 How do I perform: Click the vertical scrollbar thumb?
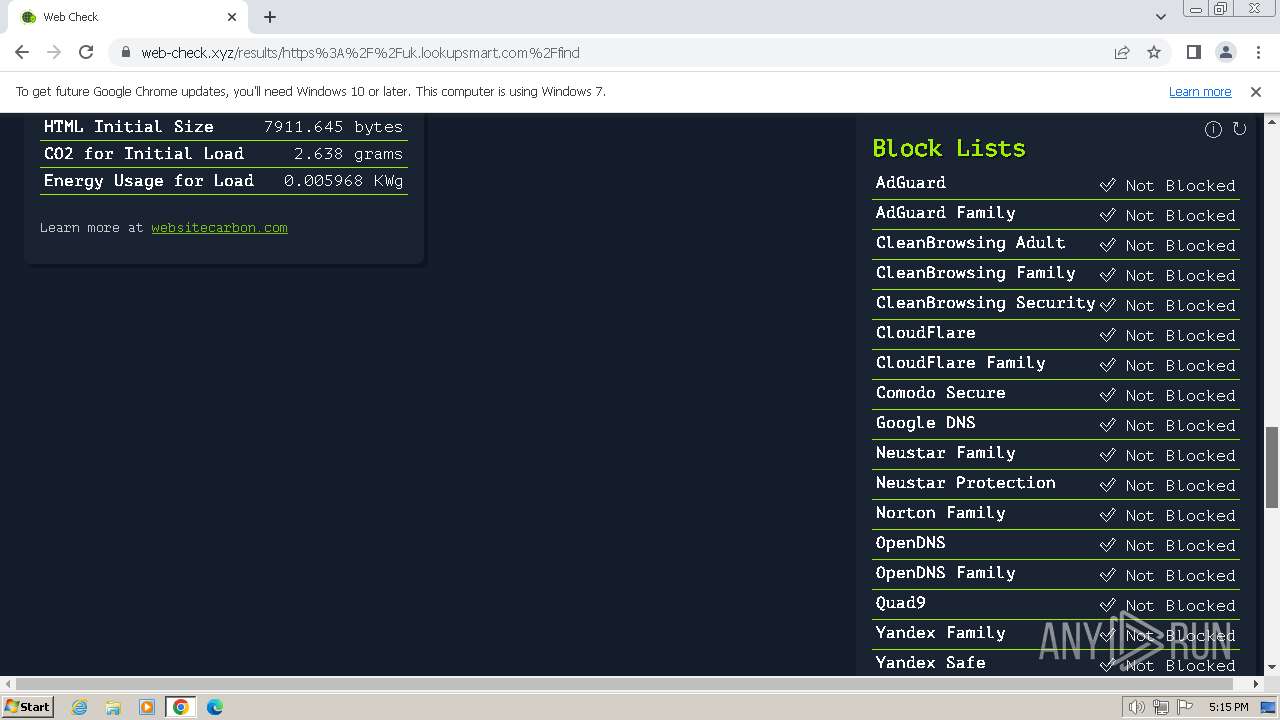tap(1272, 467)
